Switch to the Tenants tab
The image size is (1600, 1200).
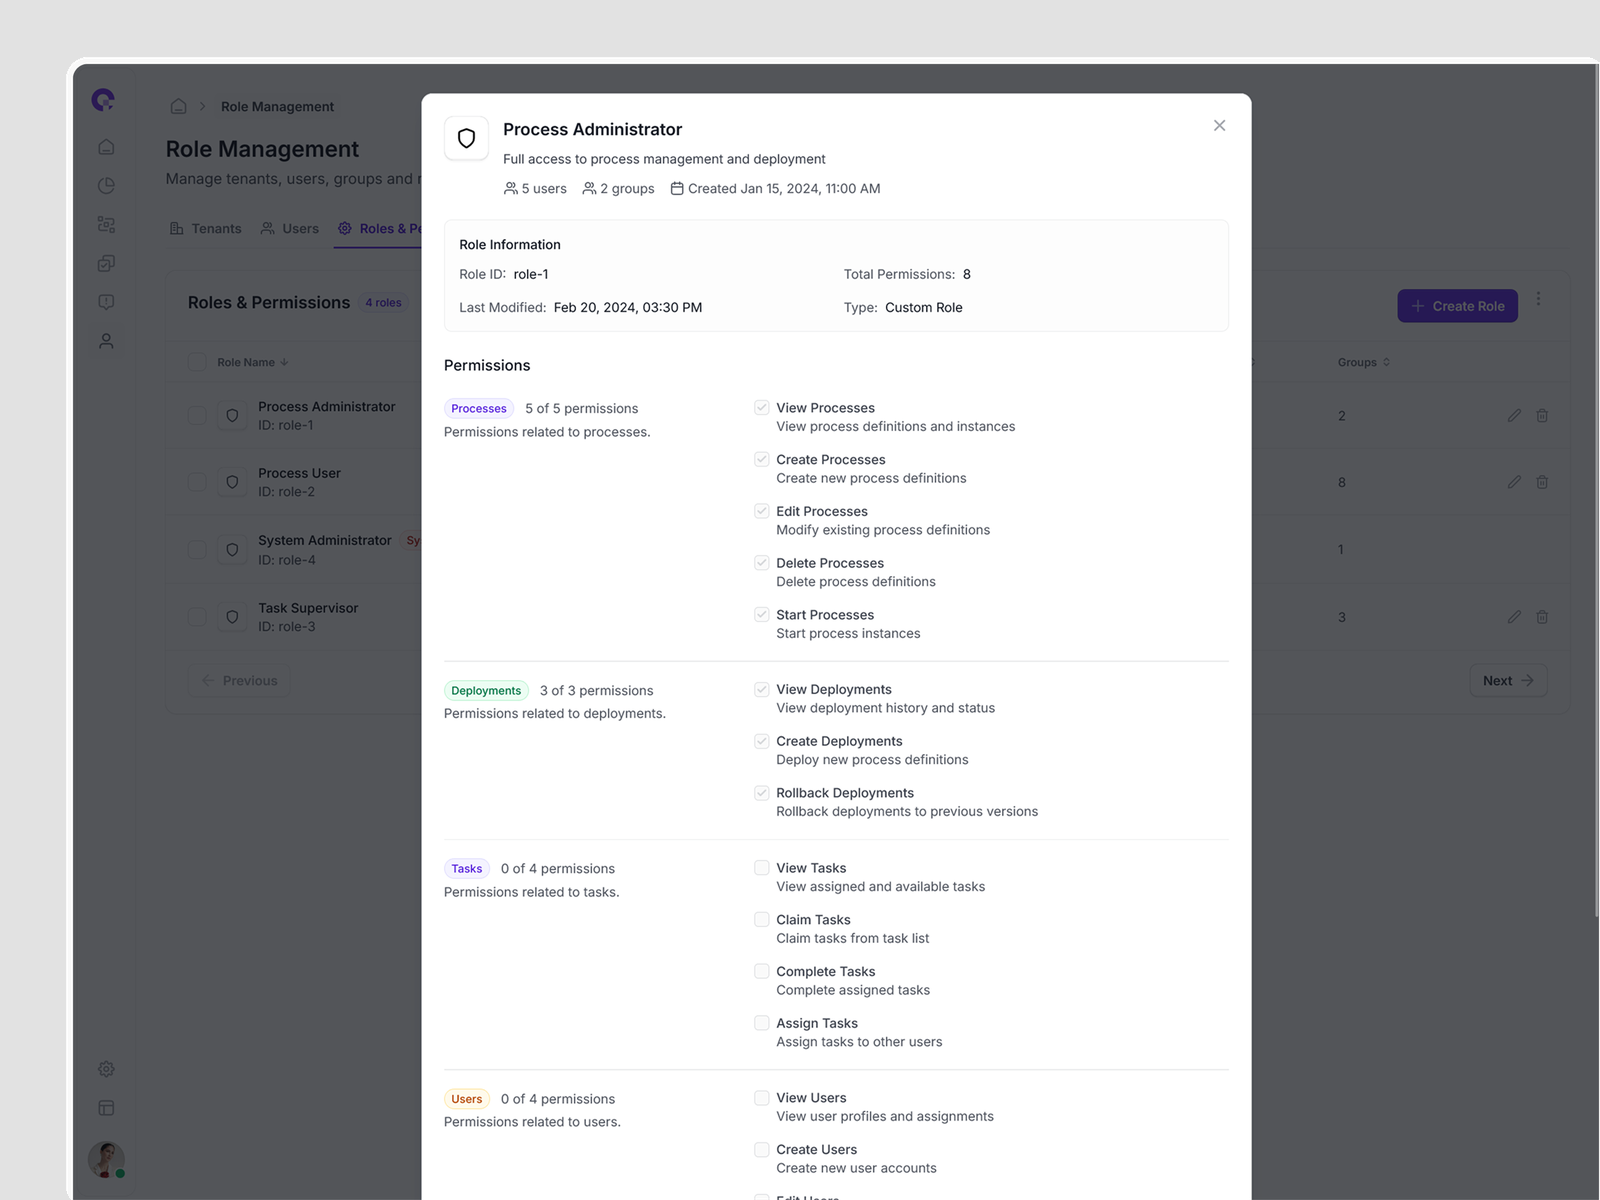click(x=205, y=228)
